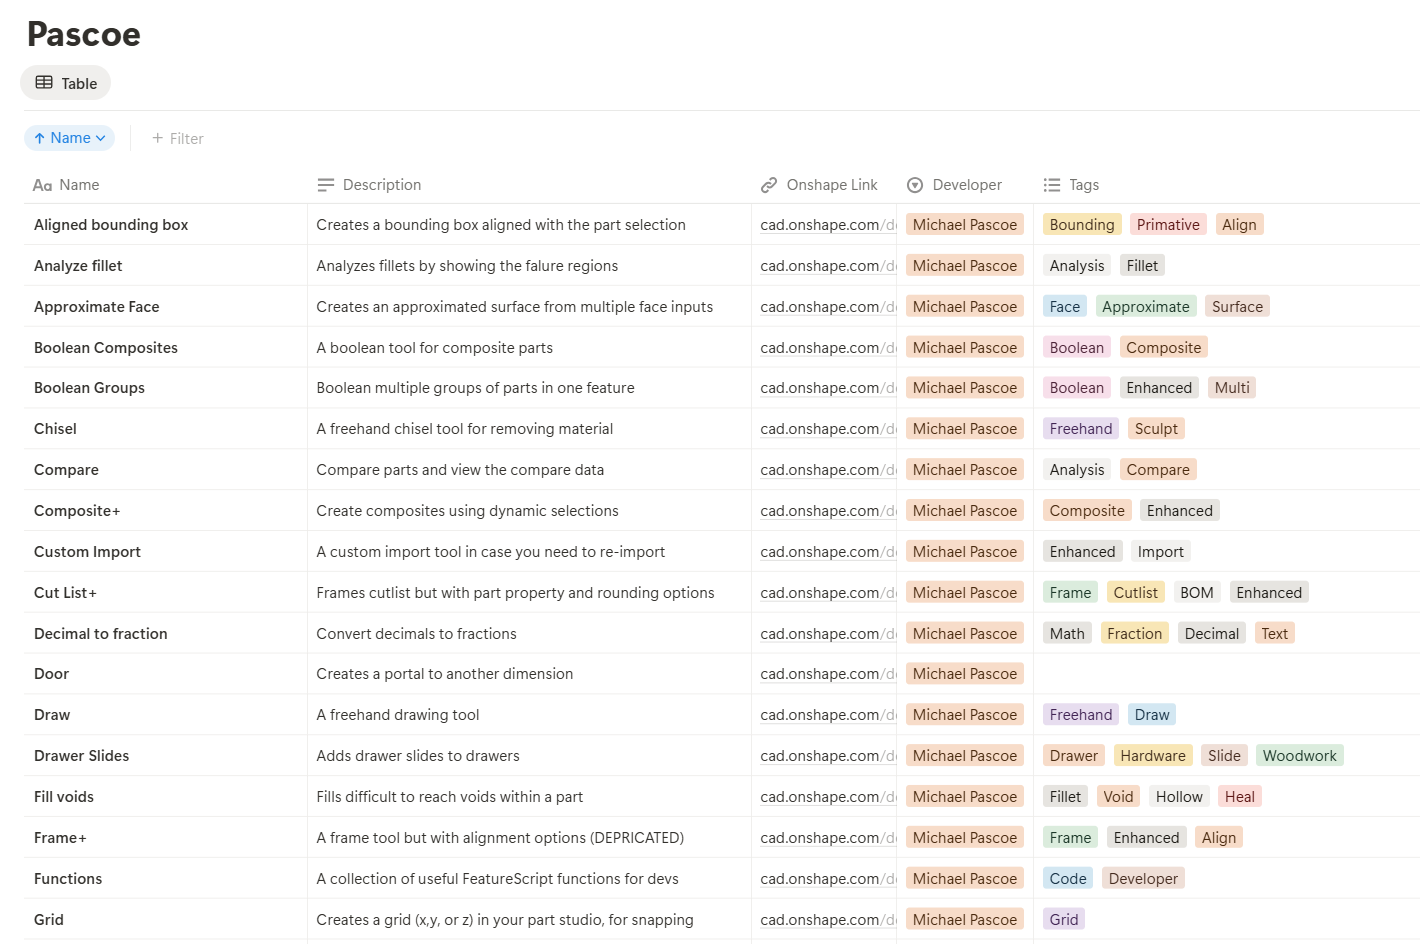Open the Functions entry
1420x944 pixels.
(68, 879)
